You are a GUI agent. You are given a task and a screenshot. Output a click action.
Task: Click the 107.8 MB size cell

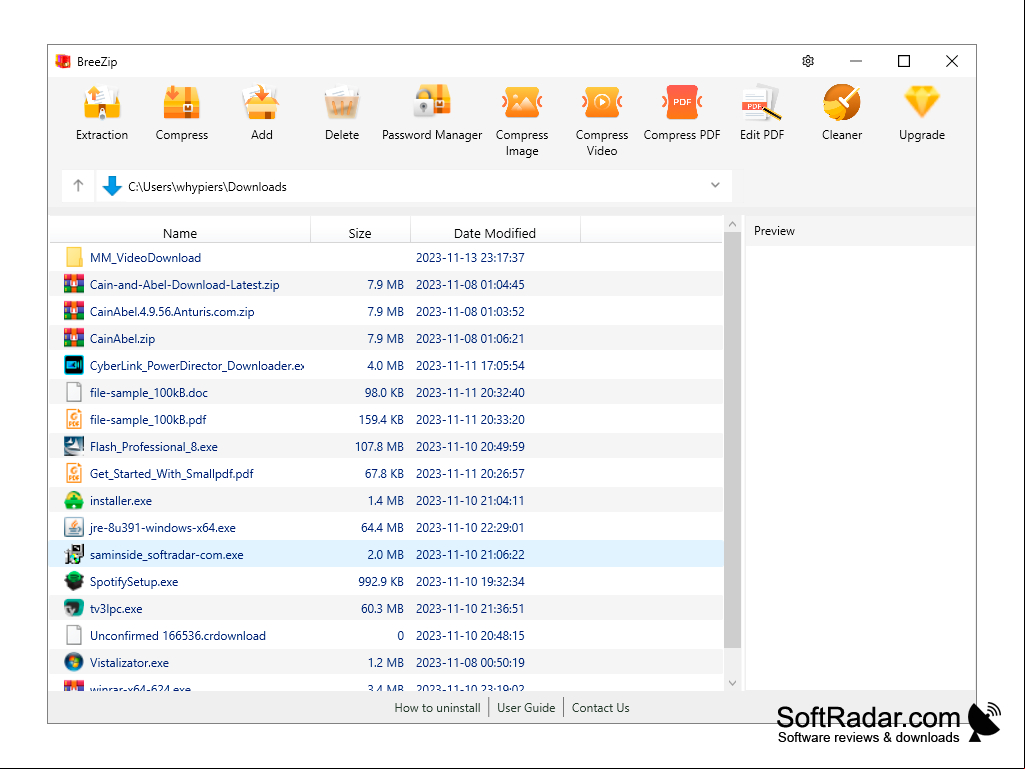(x=379, y=447)
